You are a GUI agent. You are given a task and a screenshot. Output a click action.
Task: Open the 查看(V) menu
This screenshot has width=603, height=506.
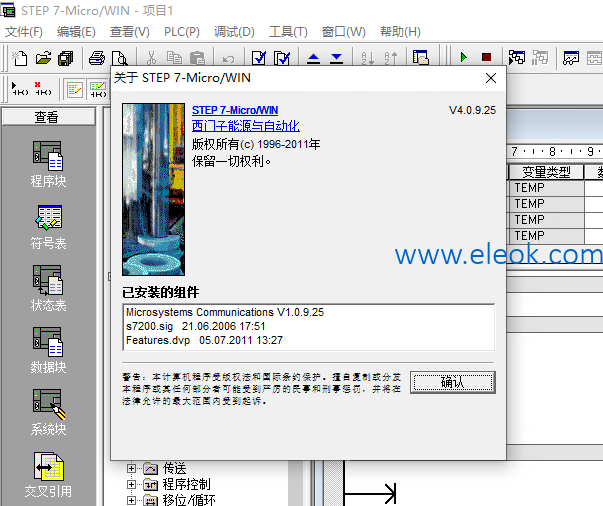(x=130, y=32)
